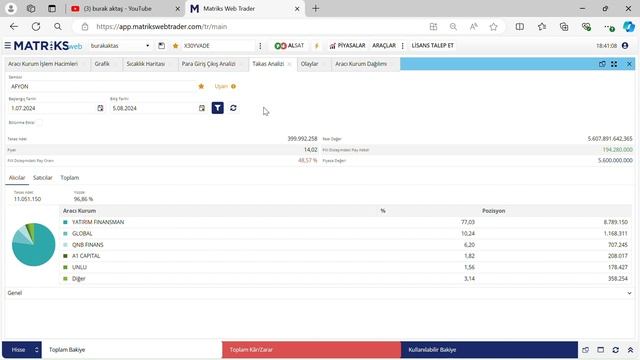Click the bottom bar window icon

click(600, 350)
